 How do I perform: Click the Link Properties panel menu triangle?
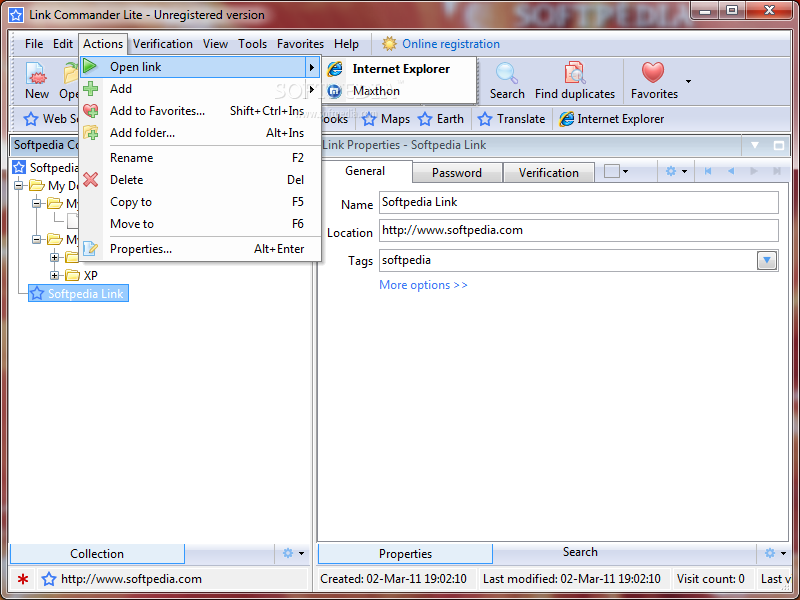coord(755,145)
